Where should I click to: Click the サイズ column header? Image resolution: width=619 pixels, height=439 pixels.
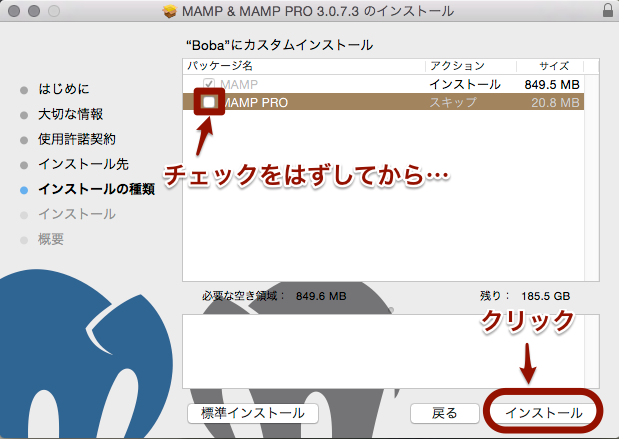[554, 66]
